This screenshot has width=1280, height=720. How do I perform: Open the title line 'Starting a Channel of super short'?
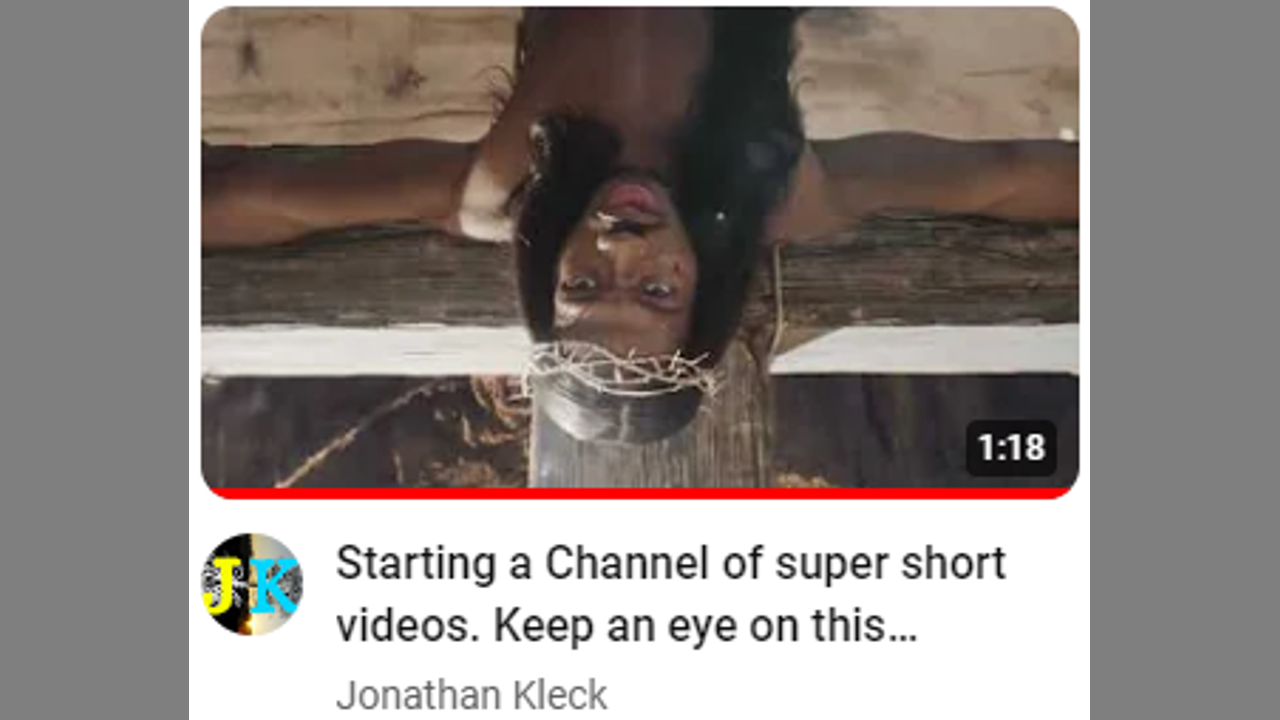(670, 565)
